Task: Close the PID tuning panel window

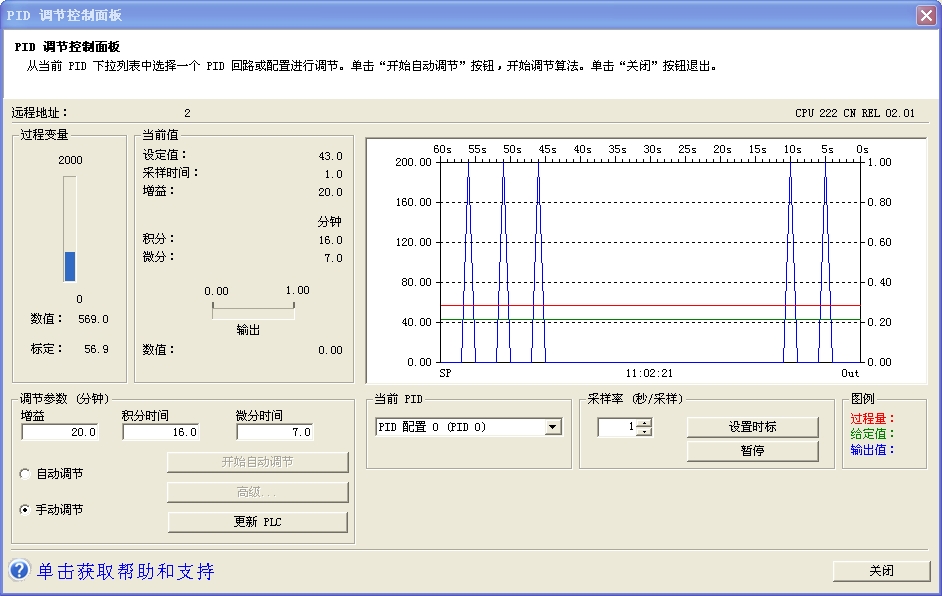Action: click(x=926, y=15)
